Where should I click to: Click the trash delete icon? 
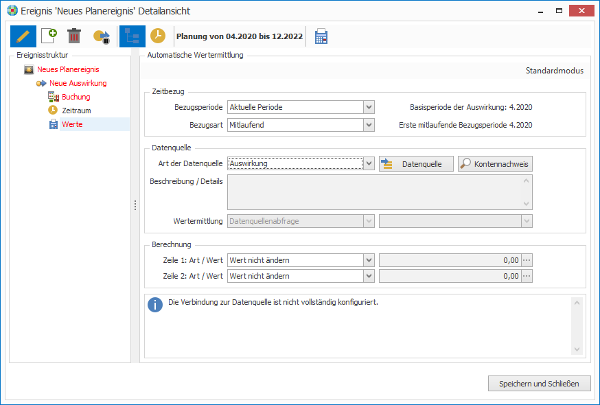coord(74,36)
